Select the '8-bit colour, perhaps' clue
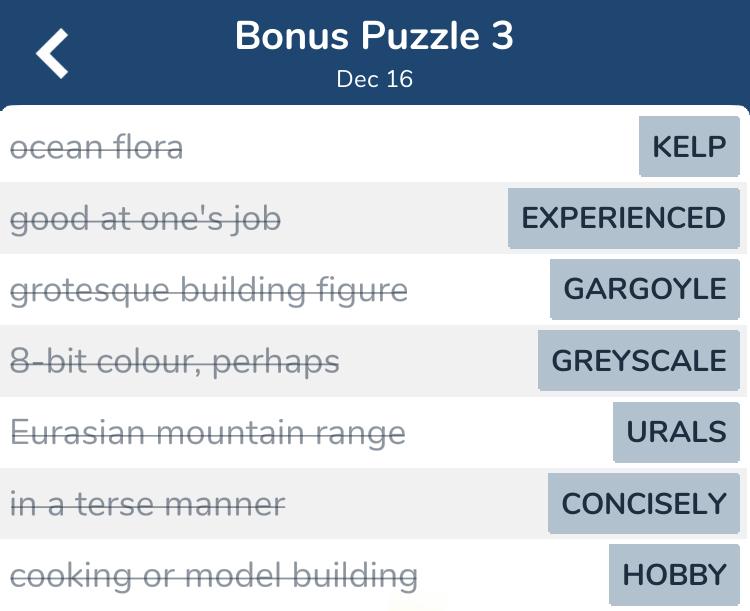The image size is (750, 611). point(175,362)
